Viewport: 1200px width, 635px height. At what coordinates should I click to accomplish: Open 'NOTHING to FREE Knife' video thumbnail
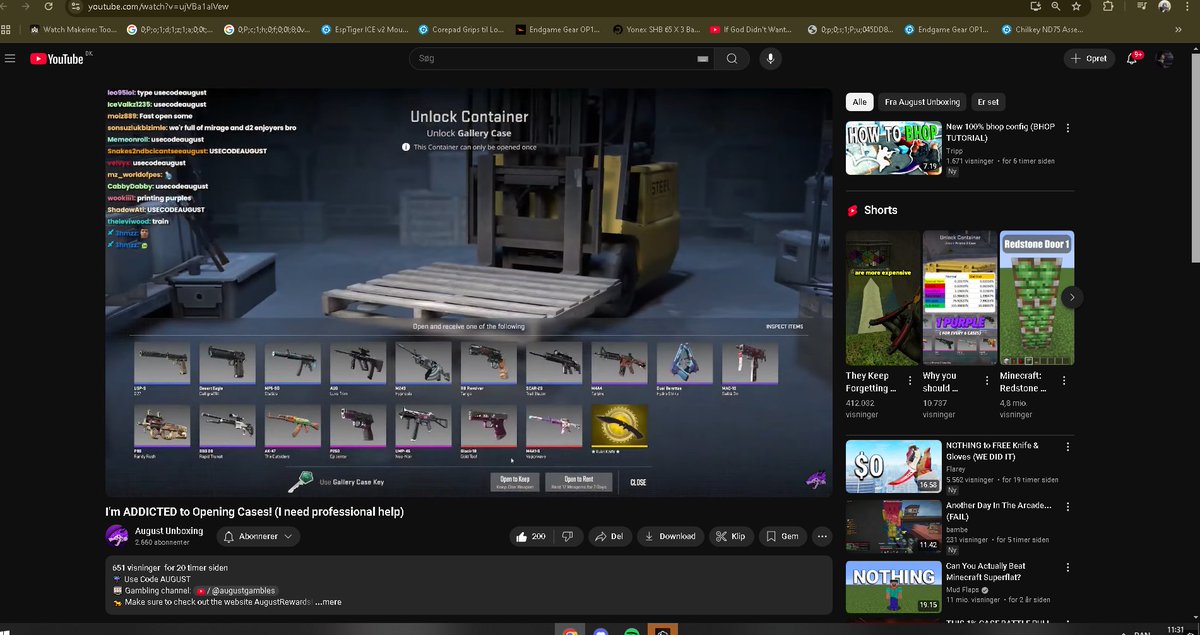point(894,467)
